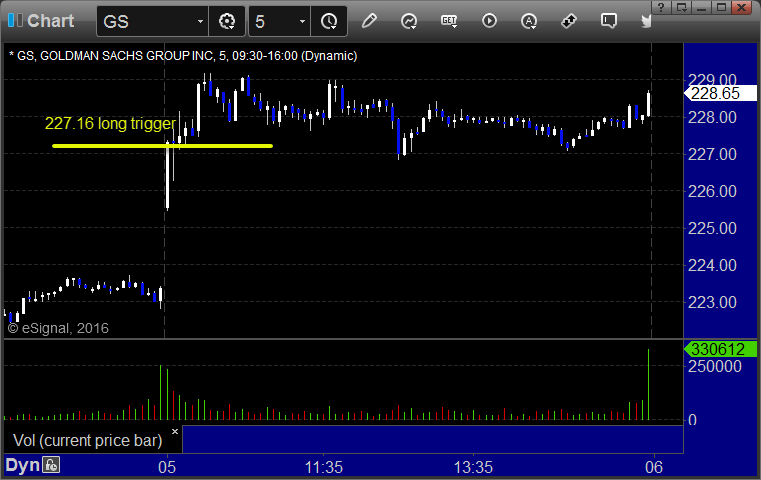Viewport: 761px width, 480px height.
Task: Click the 05 date marker on time axis
Action: pos(167,467)
